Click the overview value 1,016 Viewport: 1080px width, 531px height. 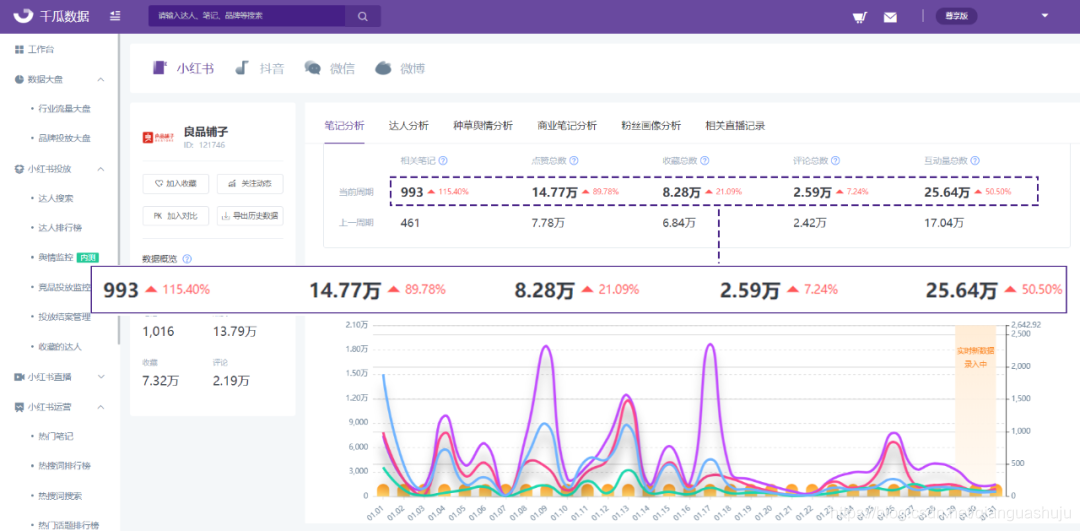click(x=158, y=332)
